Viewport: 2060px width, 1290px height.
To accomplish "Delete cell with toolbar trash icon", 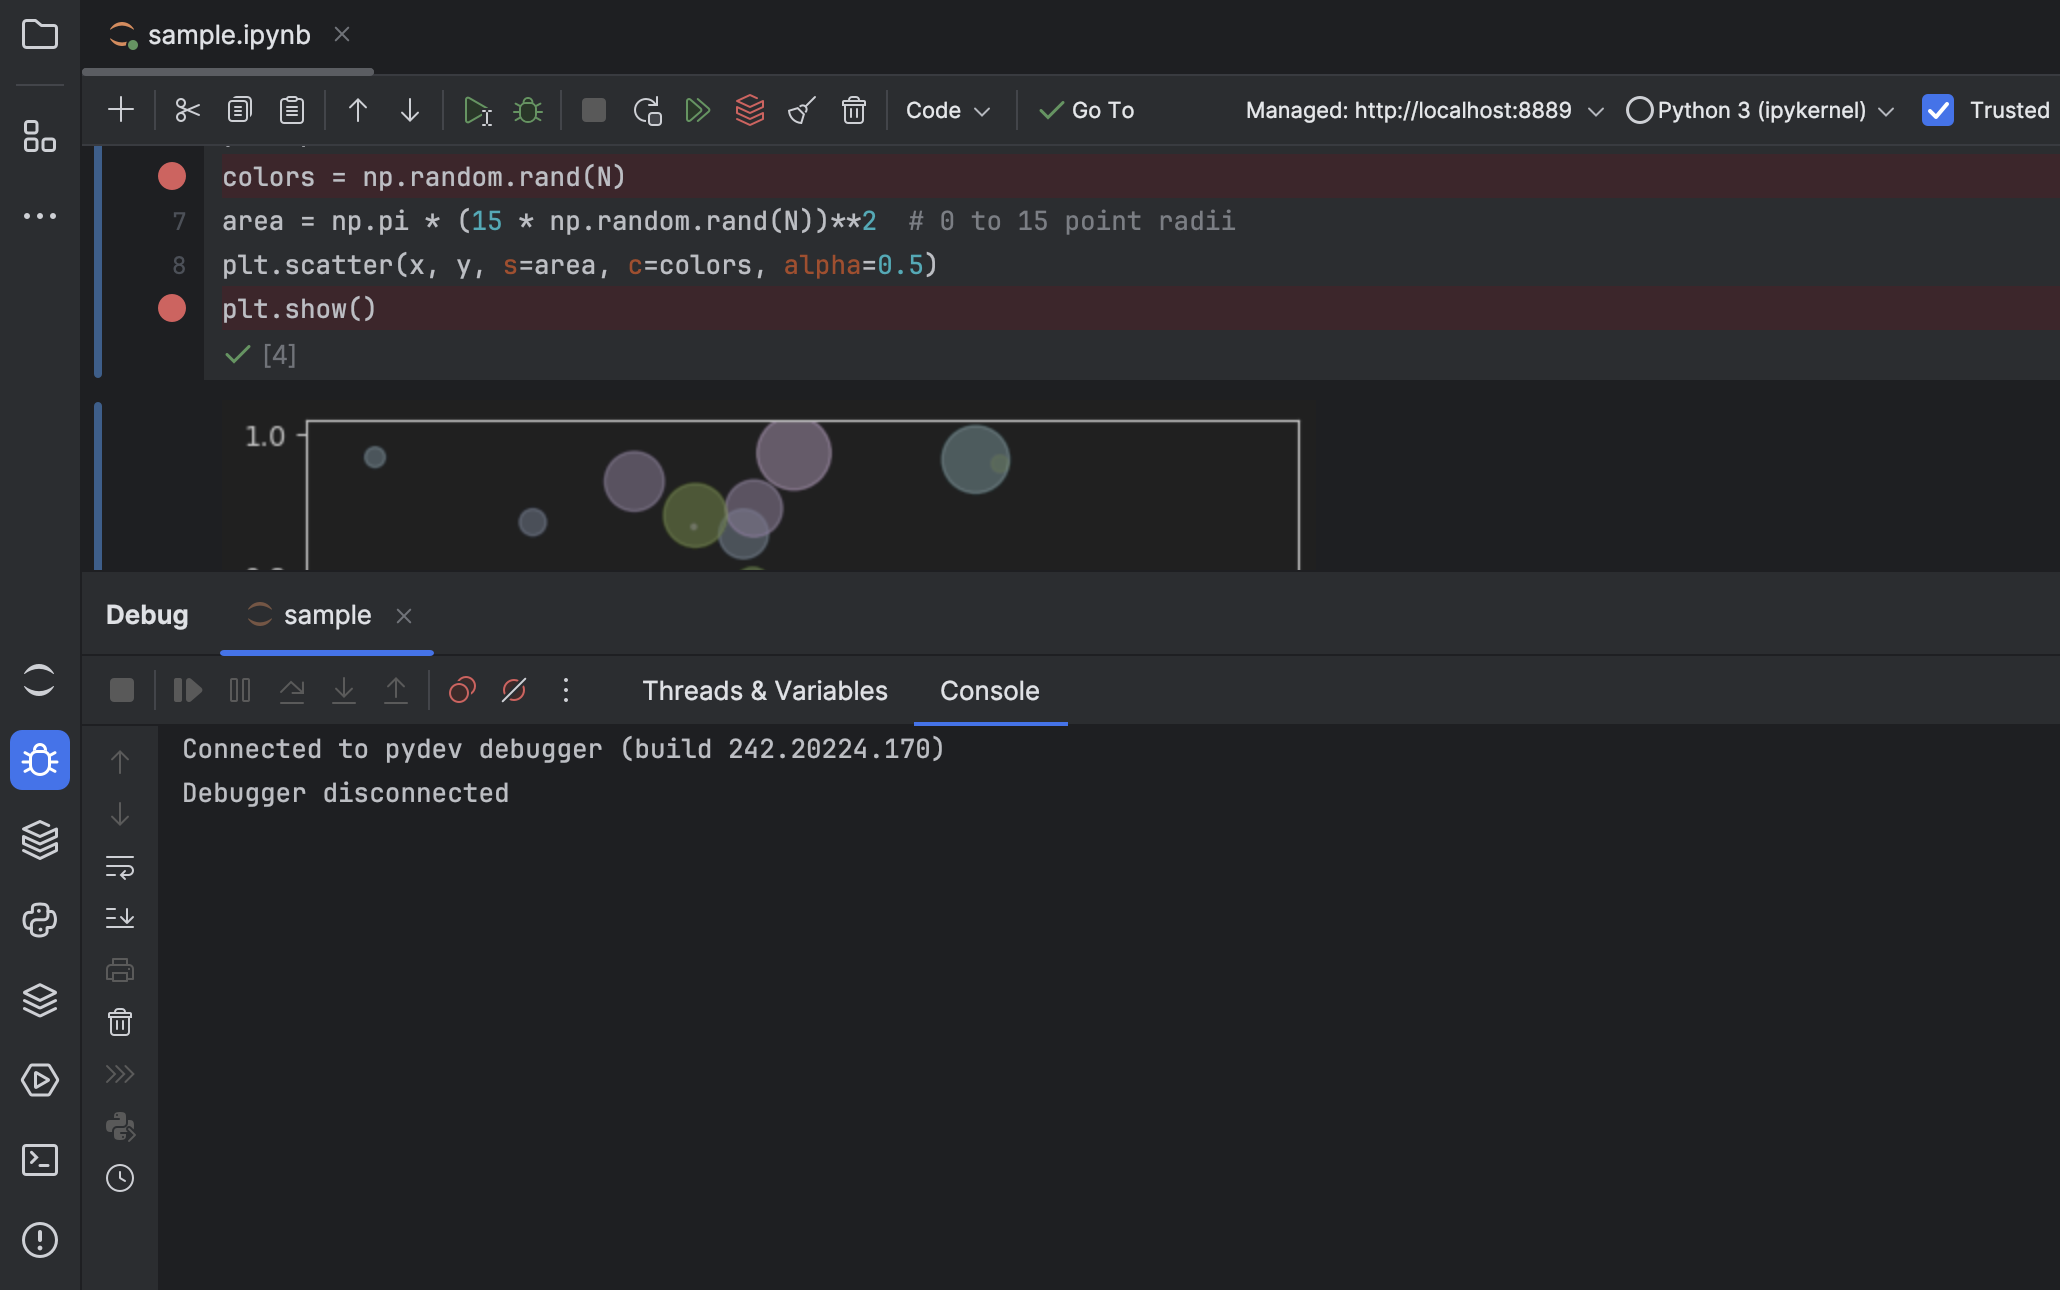I will point(853,110).
